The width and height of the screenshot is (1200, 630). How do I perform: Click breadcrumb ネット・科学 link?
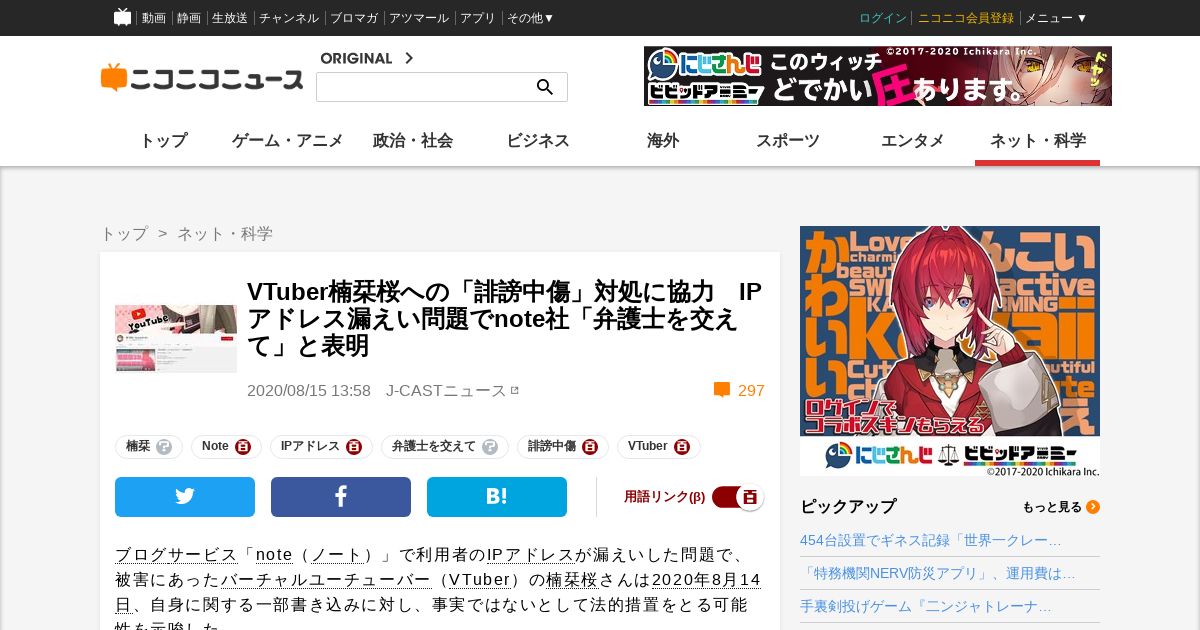[225, 234]
